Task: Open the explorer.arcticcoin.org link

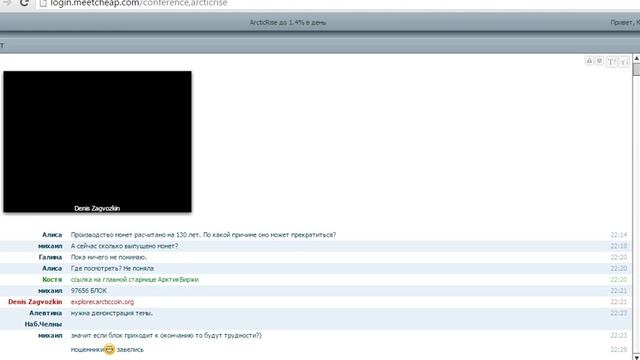Action: click(x=102, y=302)
